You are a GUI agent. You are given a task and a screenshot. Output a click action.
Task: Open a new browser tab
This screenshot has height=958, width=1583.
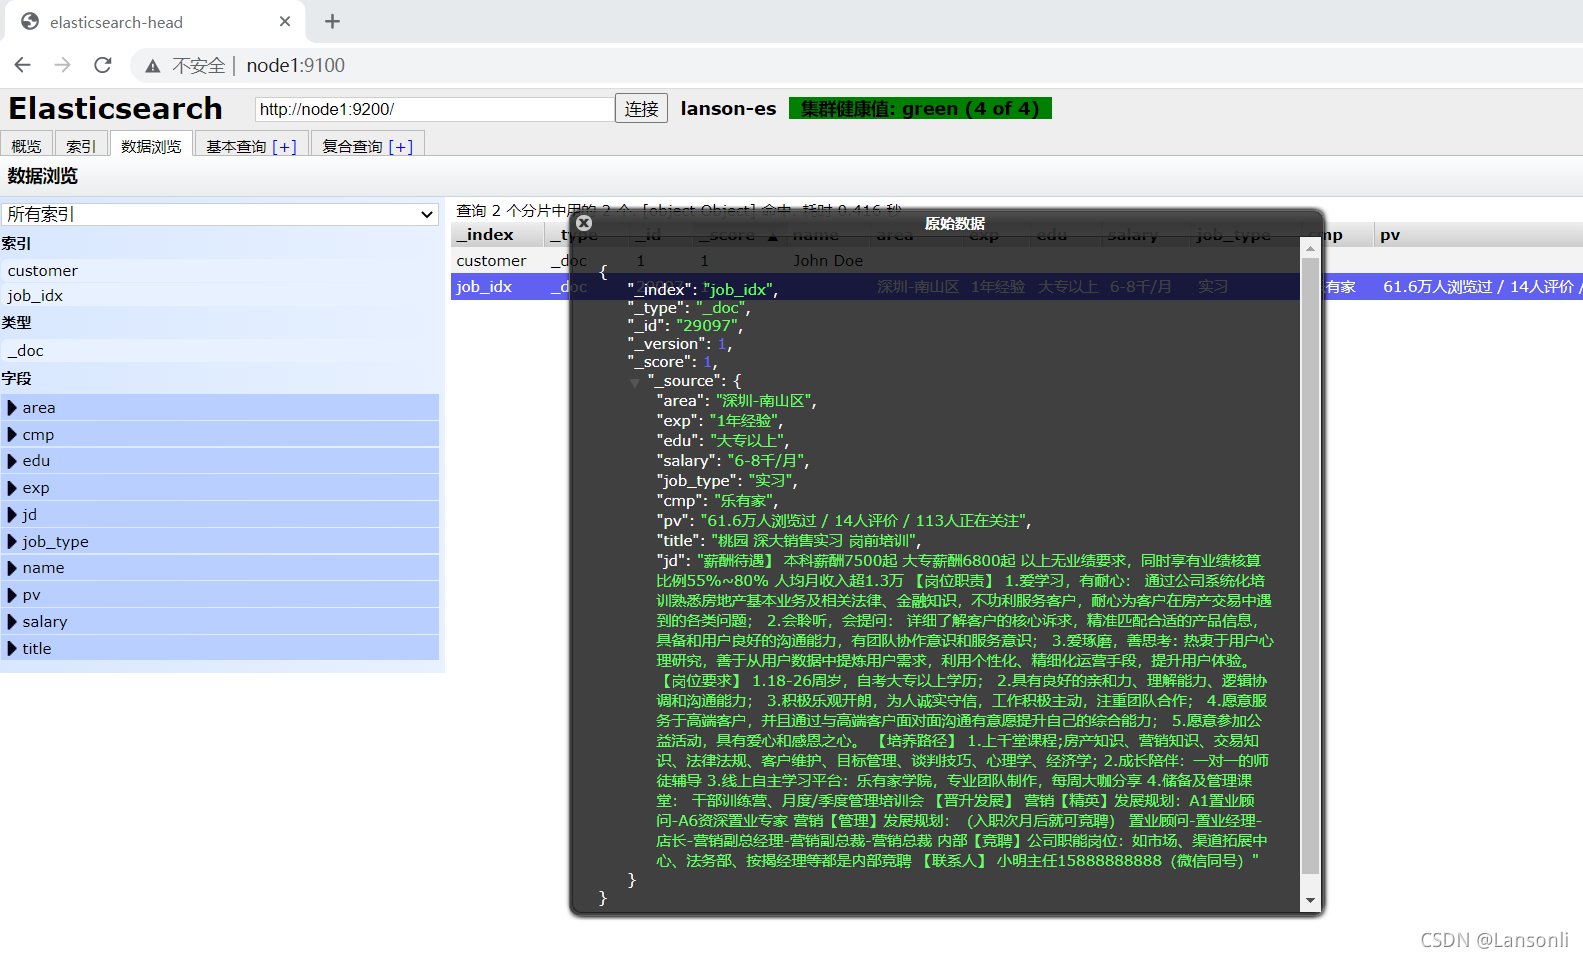(333, 21)
